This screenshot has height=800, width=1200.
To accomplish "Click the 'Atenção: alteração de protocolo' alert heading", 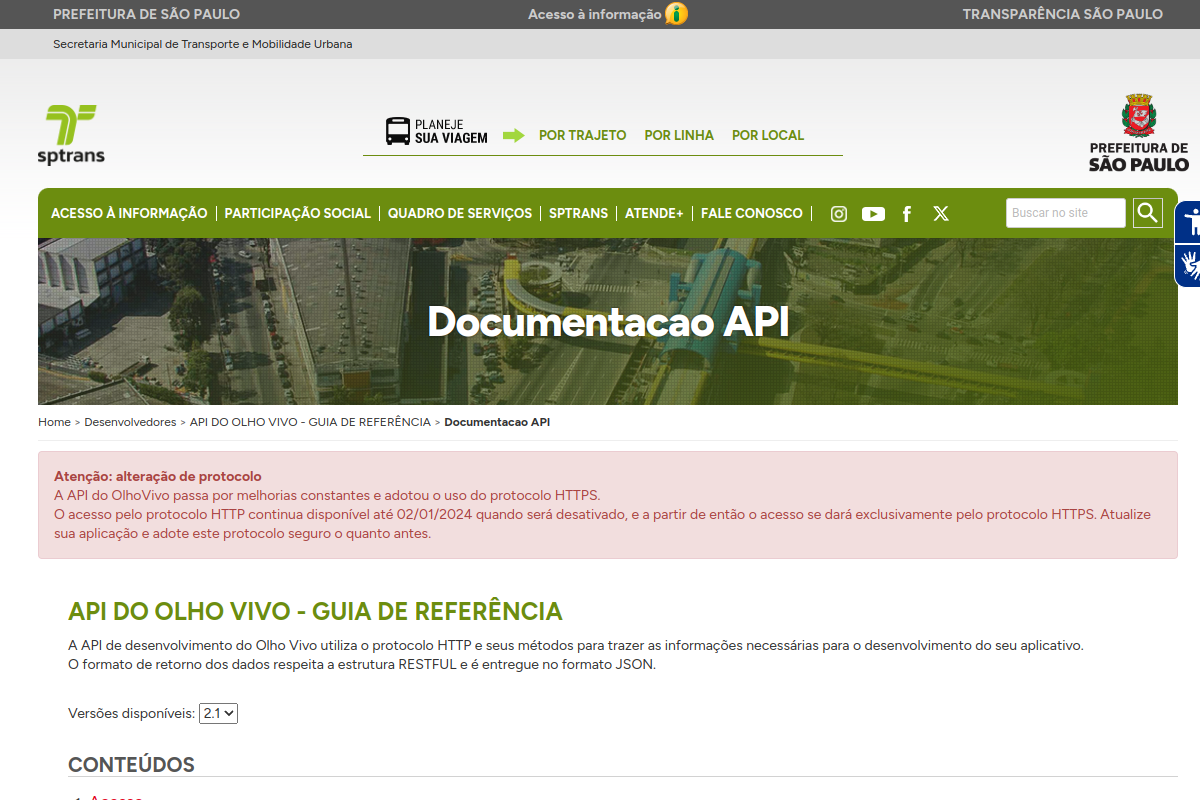I will coord(158,476).
